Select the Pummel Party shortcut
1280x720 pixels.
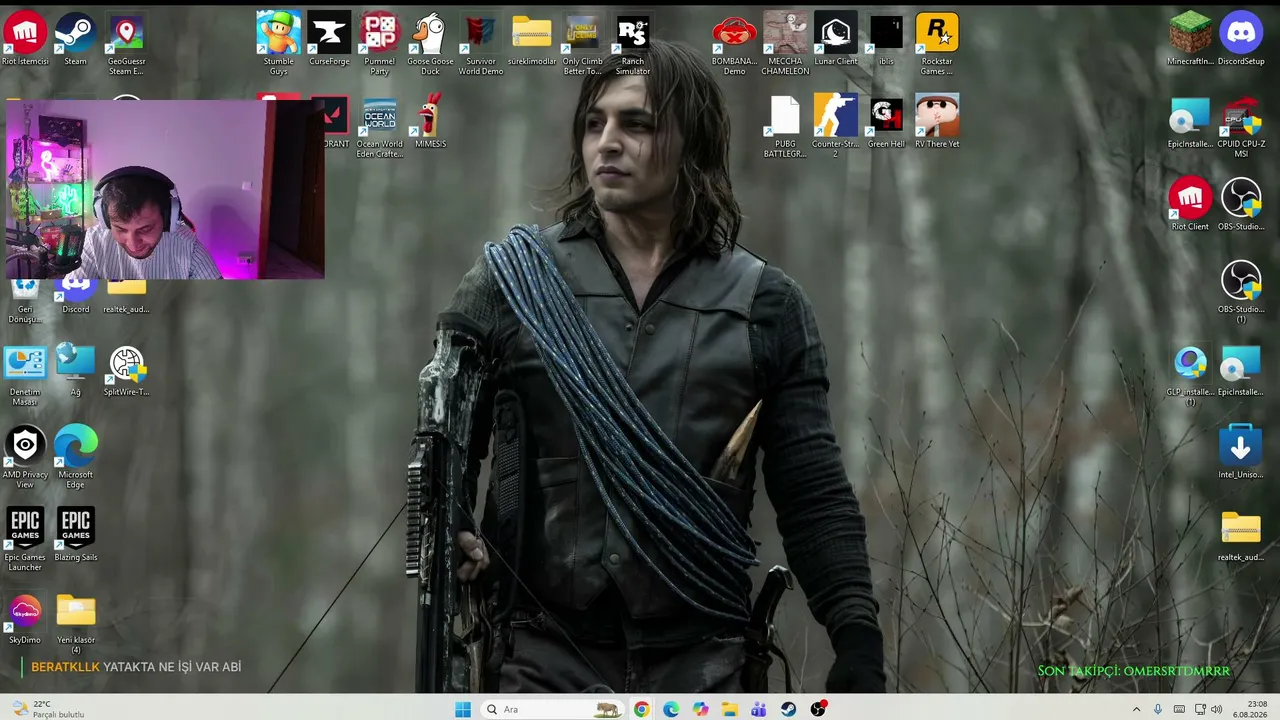(x=379, y=44)
